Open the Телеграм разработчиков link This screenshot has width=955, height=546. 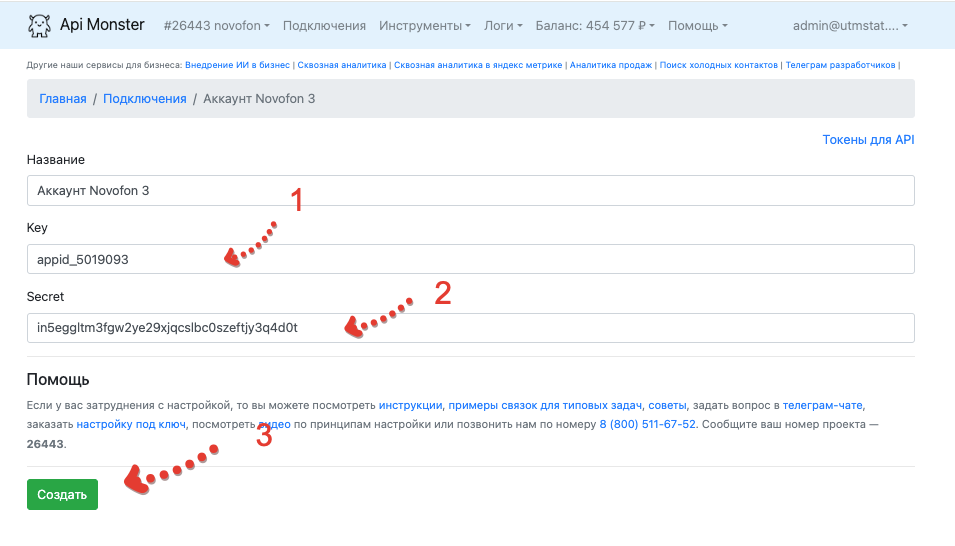pyautogui.click(x=840, y=65)
